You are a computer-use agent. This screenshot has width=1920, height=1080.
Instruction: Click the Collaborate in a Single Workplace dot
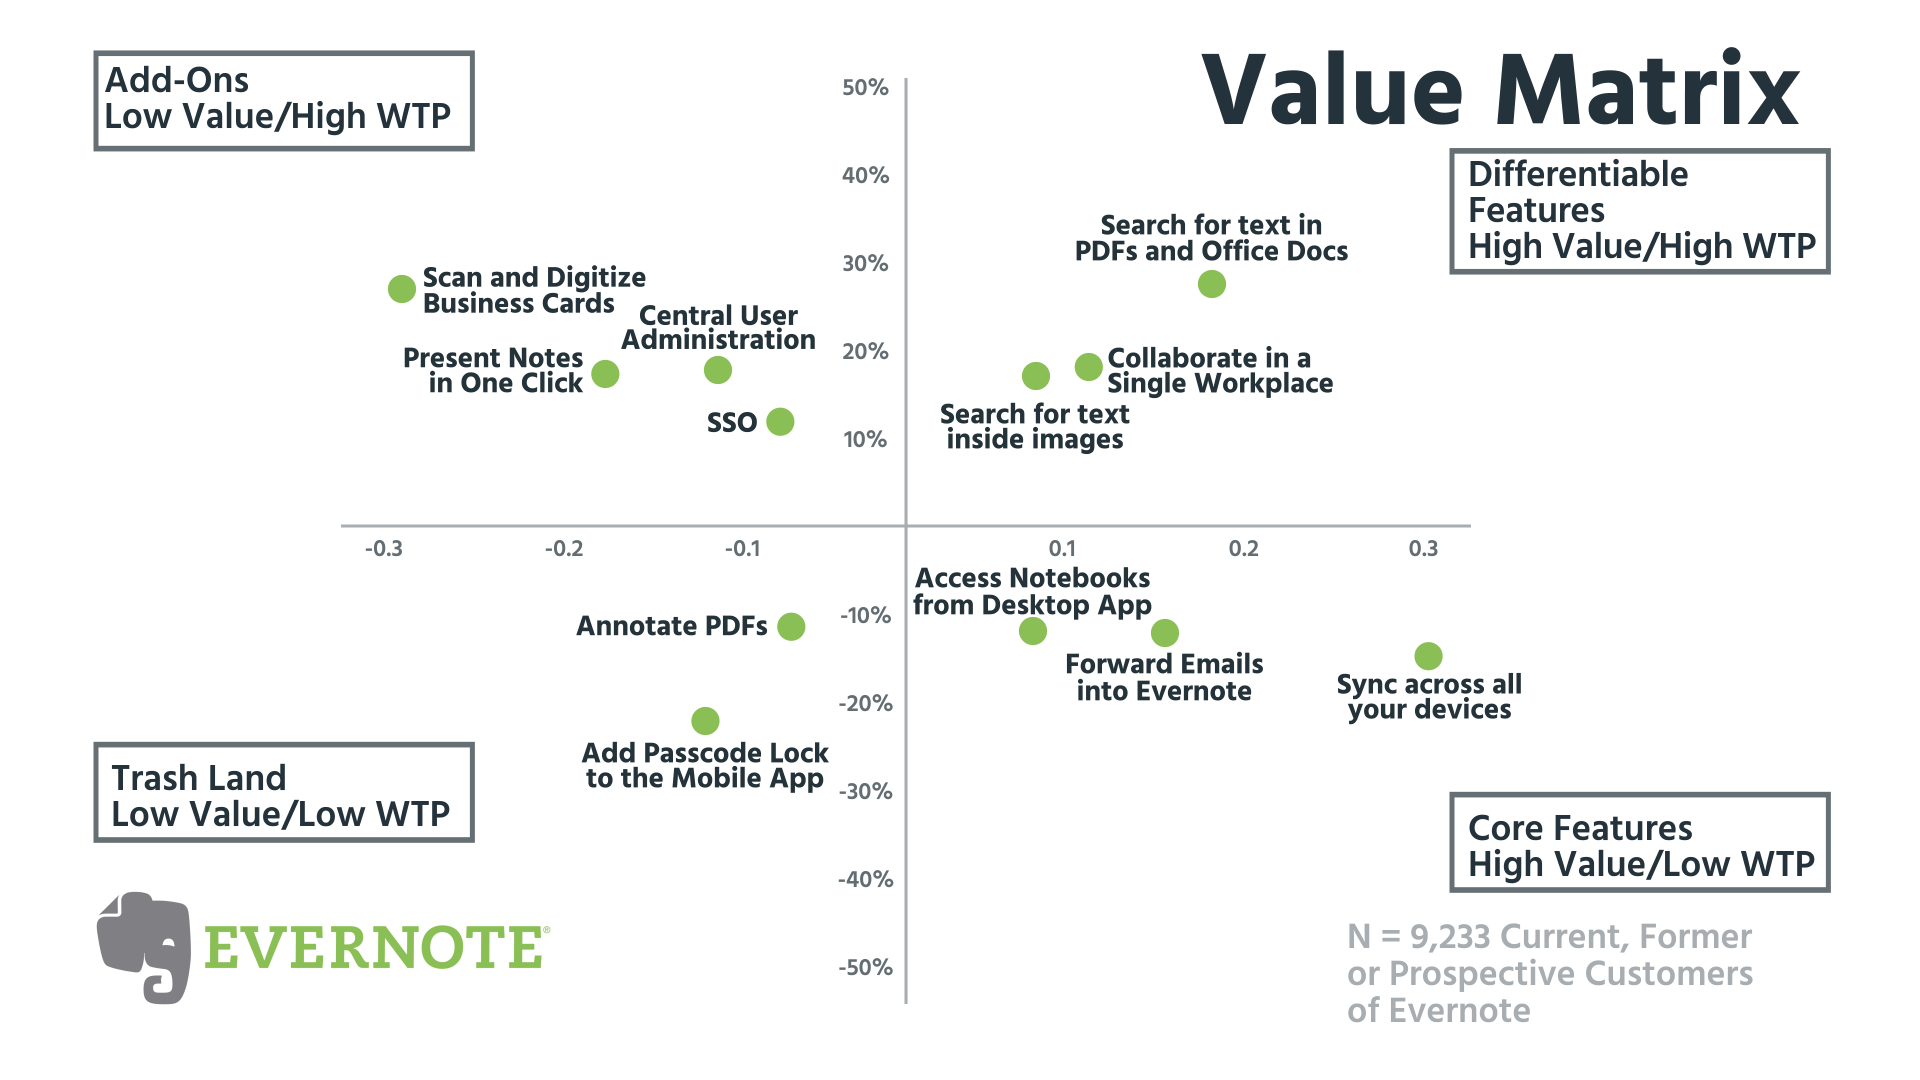pyautogui.click(x=1088, y=367)
